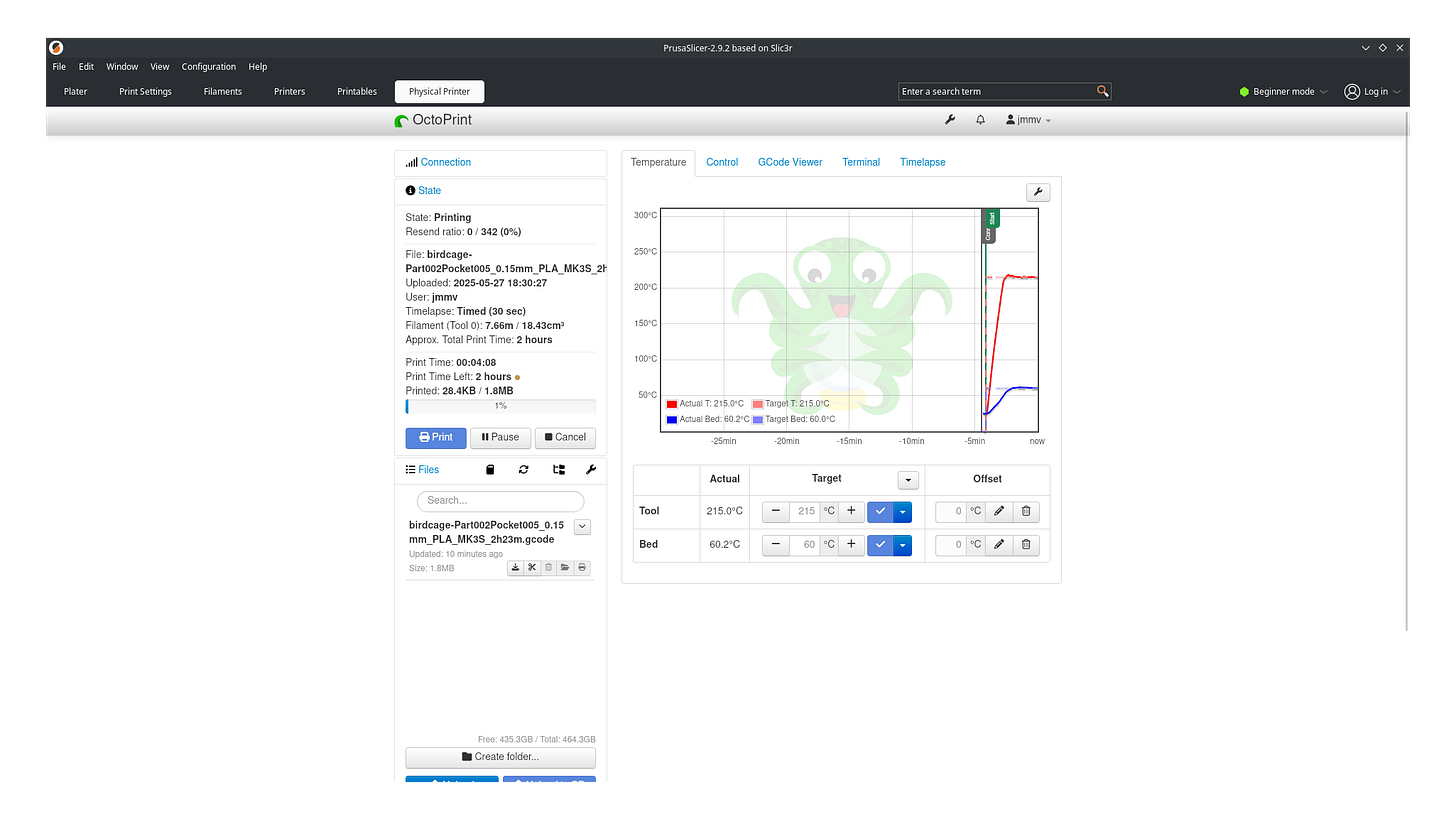Collapse the Files panel heading
1456x837 pixels.
tap(429, 469)
